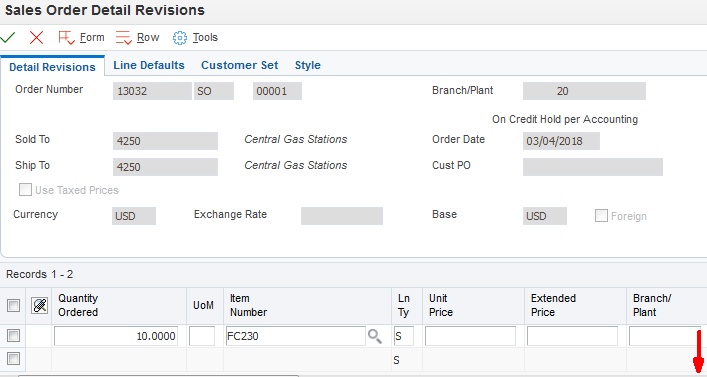Click the grid attachment paperclip icon
The height and width of the screenshot is (377, 707).
click(x=40, y=305)
